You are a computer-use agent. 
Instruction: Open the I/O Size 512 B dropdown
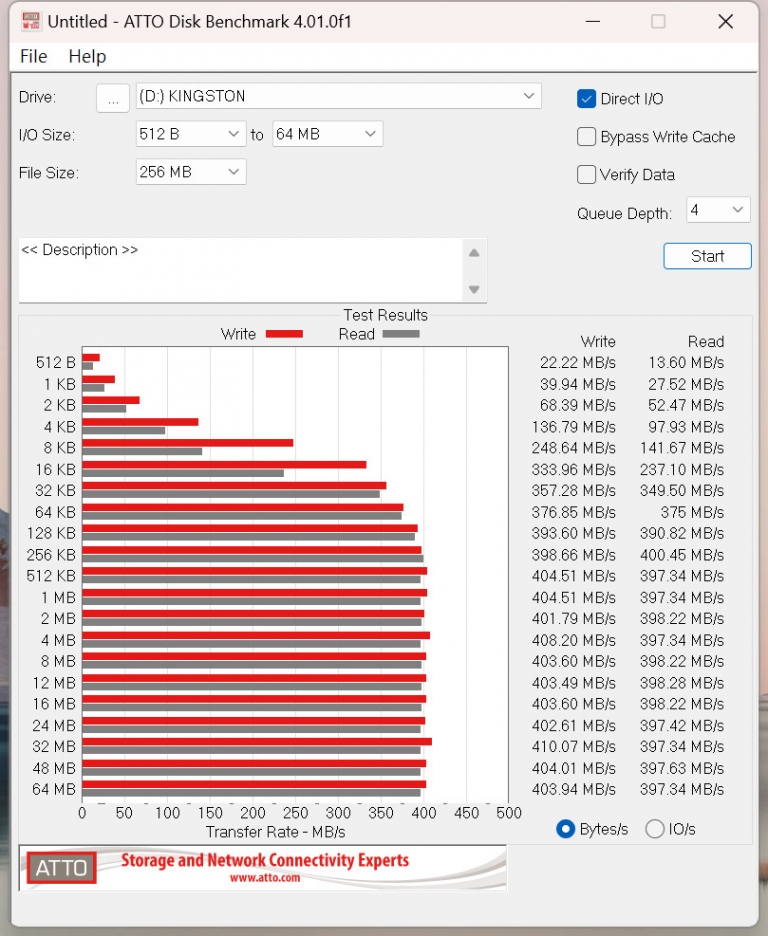[x=191, y=134]
